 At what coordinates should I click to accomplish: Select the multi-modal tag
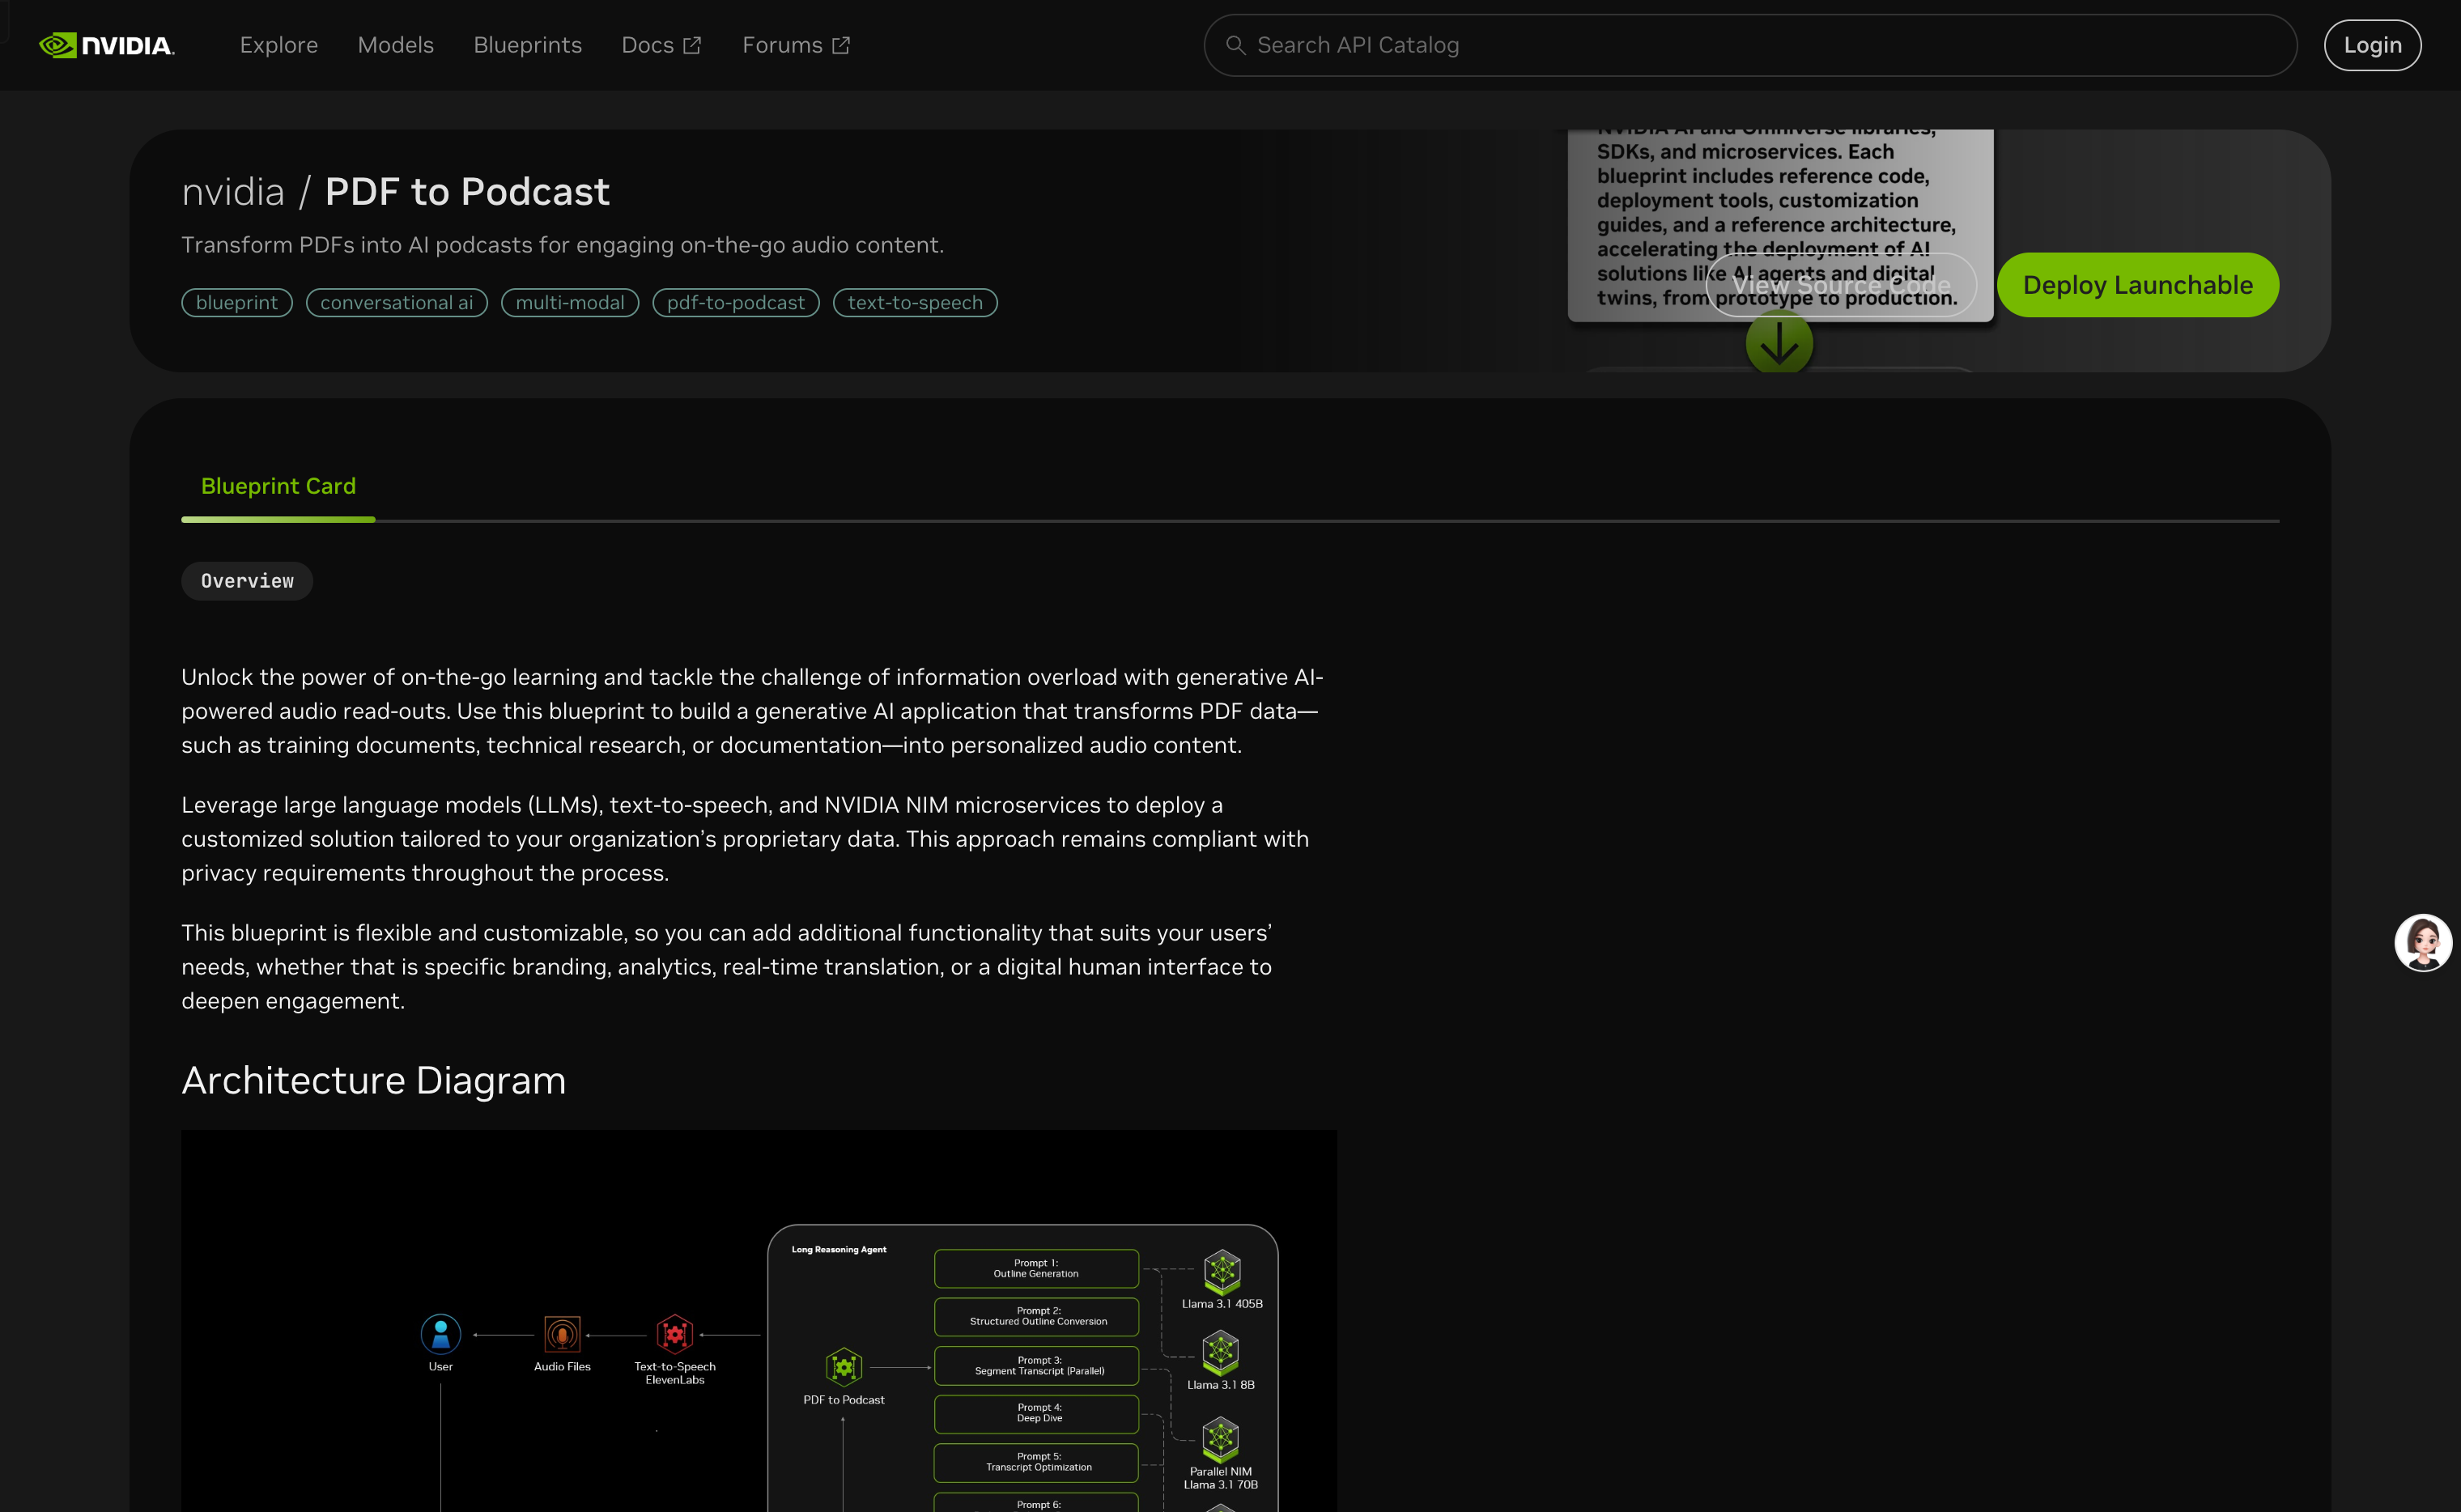coord(570,302)
